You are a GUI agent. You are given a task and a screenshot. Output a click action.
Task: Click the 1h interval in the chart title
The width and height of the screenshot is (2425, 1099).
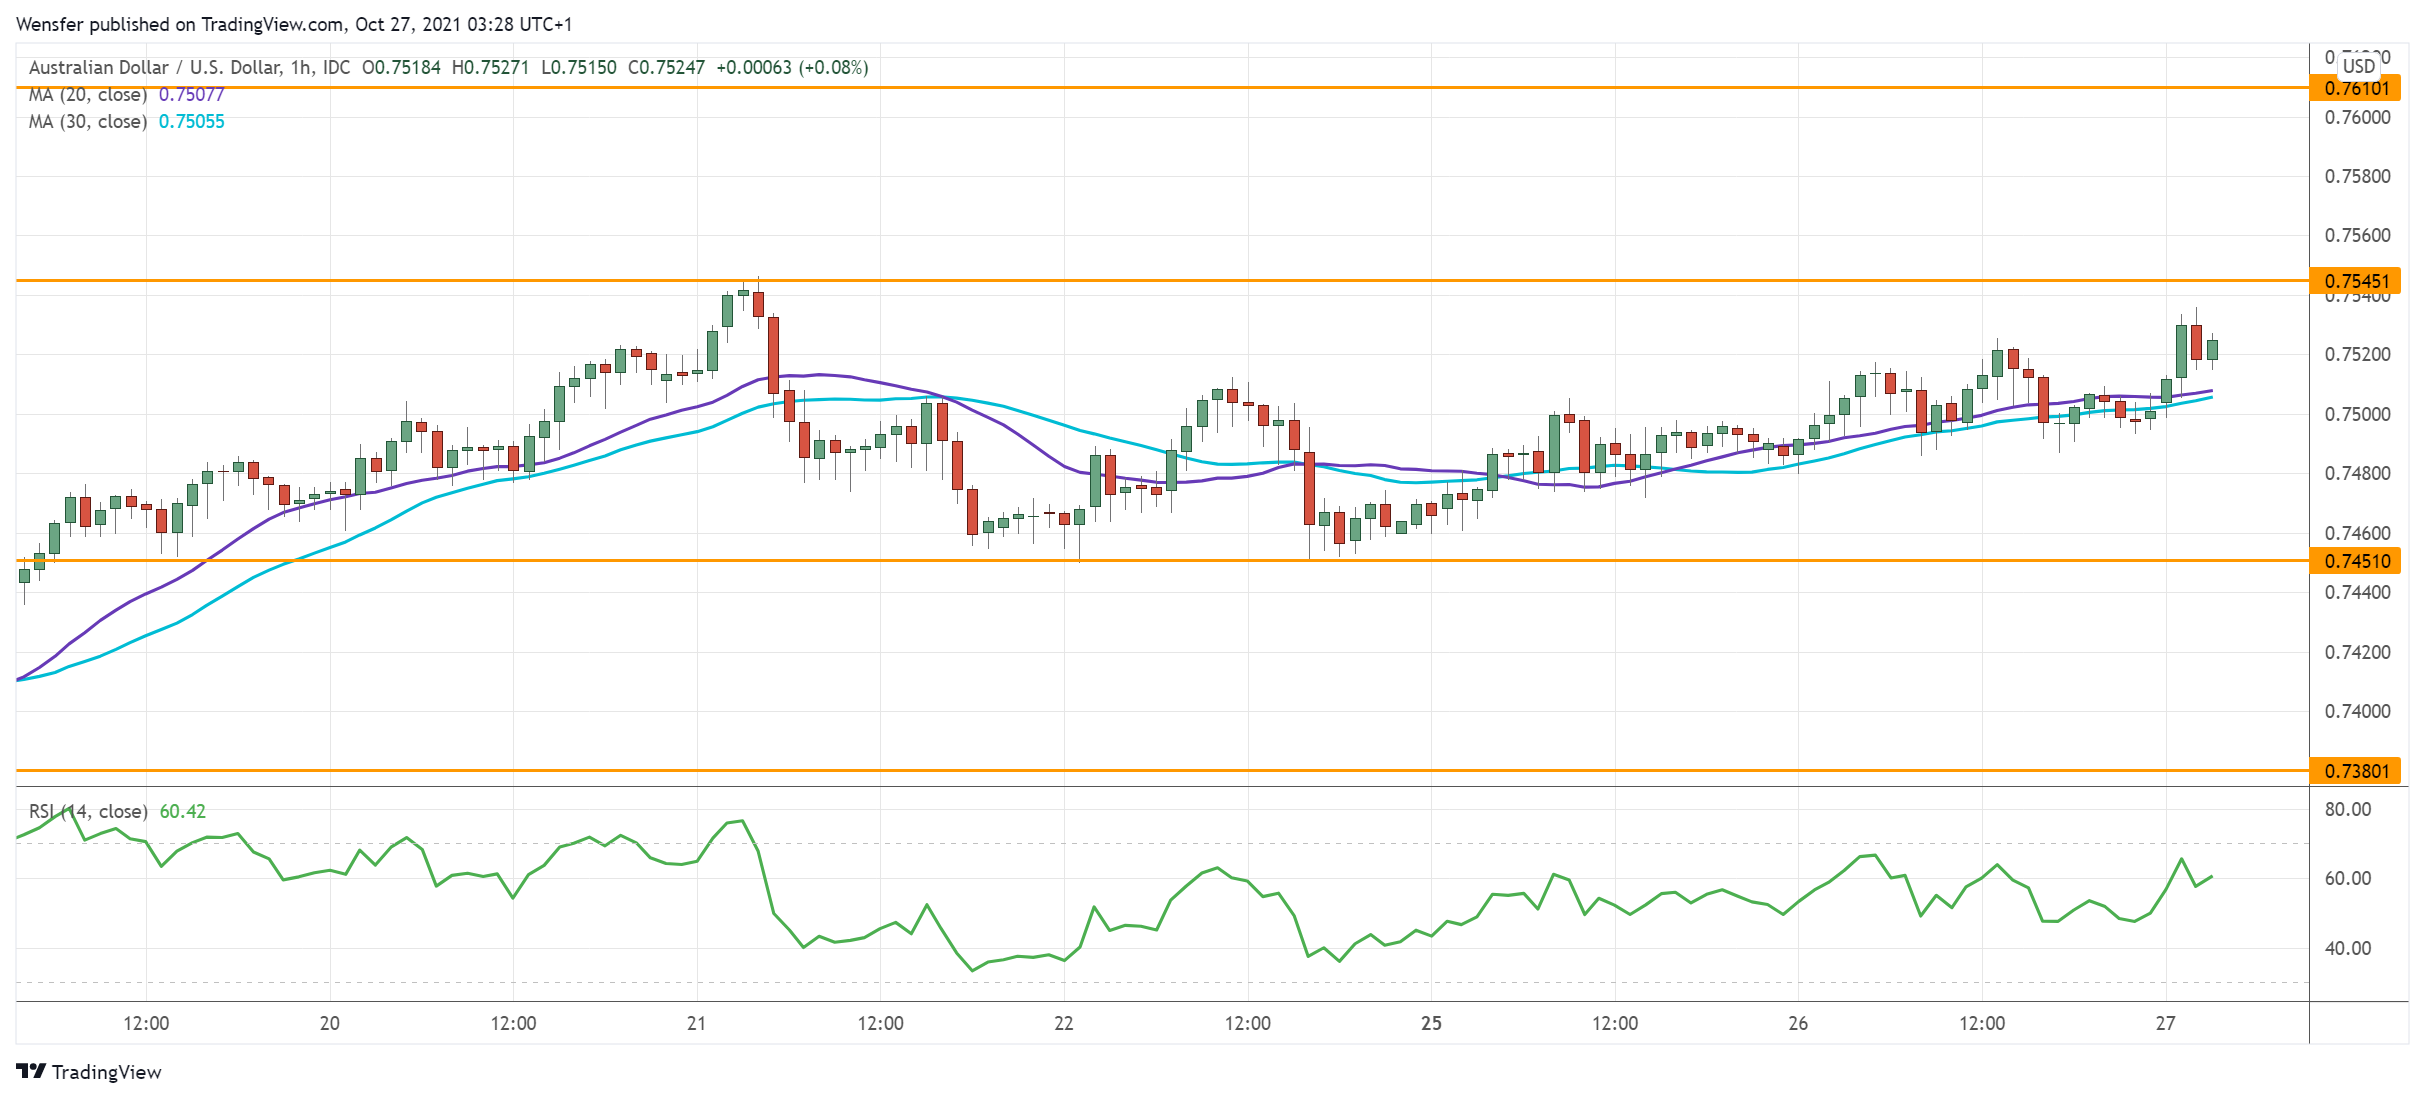[x=300, y=67]
